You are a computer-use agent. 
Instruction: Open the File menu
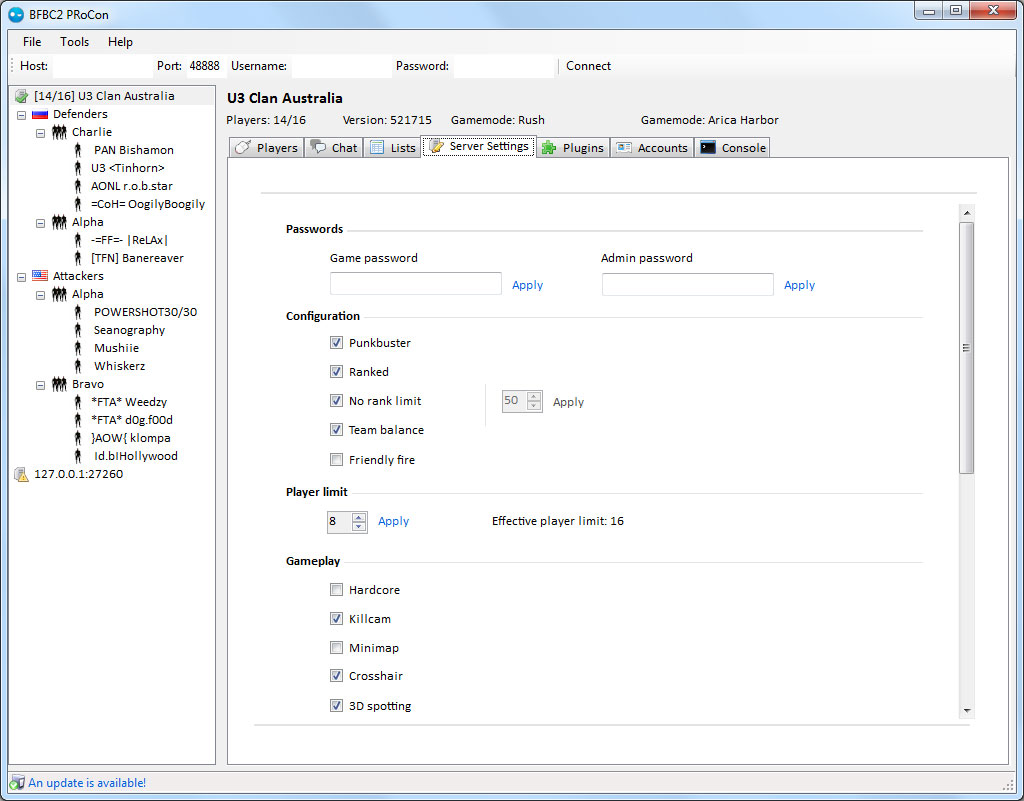click(32, 42)
